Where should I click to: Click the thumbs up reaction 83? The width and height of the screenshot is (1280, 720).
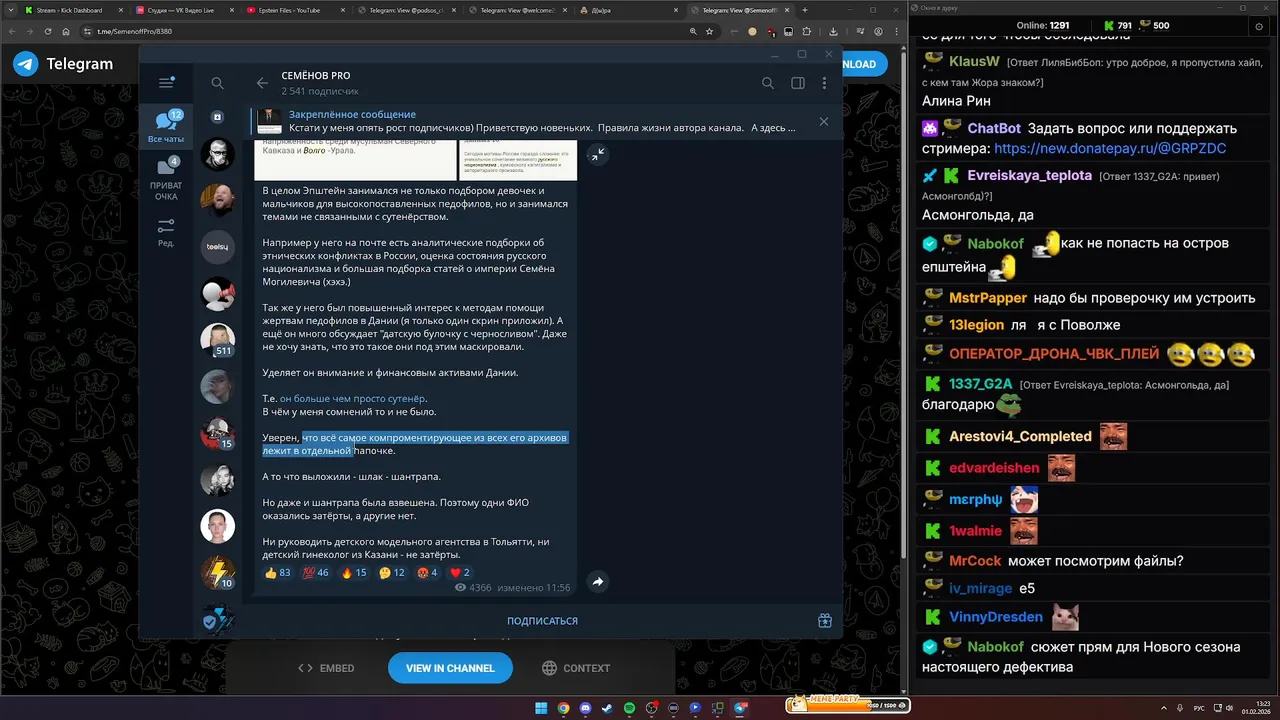(277, 573)
